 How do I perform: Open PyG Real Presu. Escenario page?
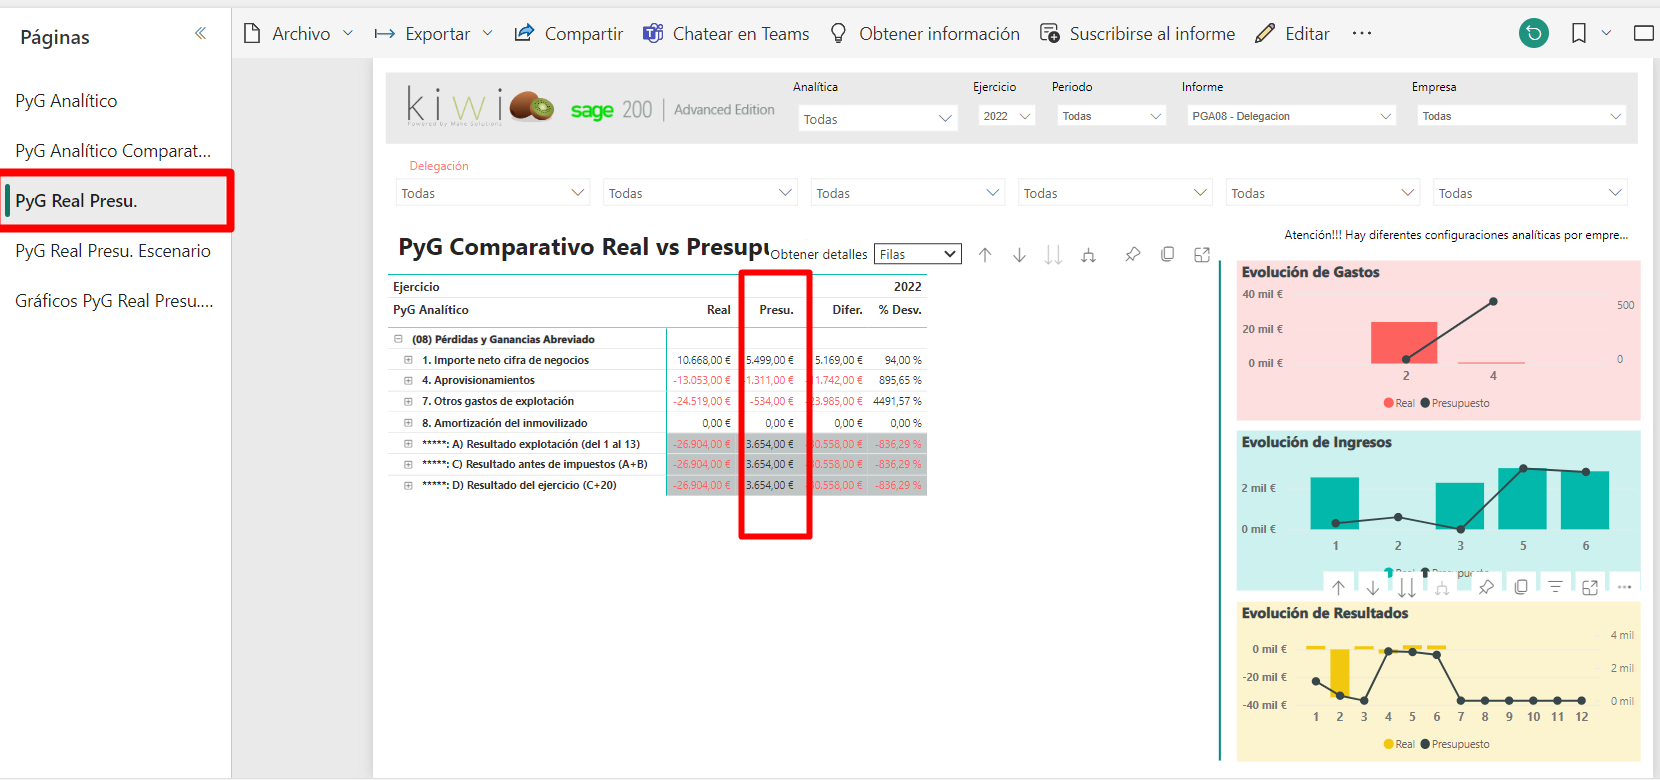(113, 251)
